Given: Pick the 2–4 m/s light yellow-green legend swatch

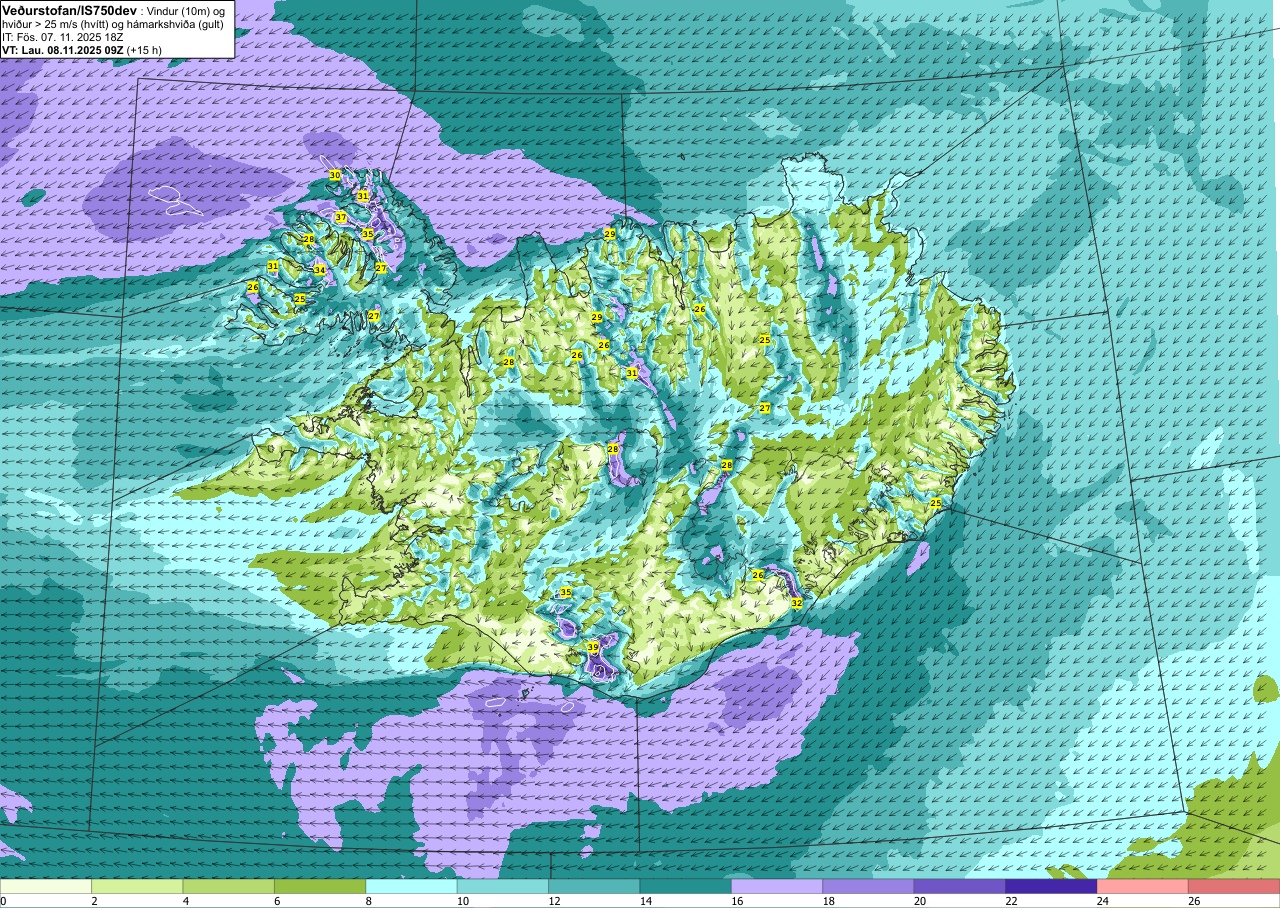Looking at the screenshot, I should (137, 886).
